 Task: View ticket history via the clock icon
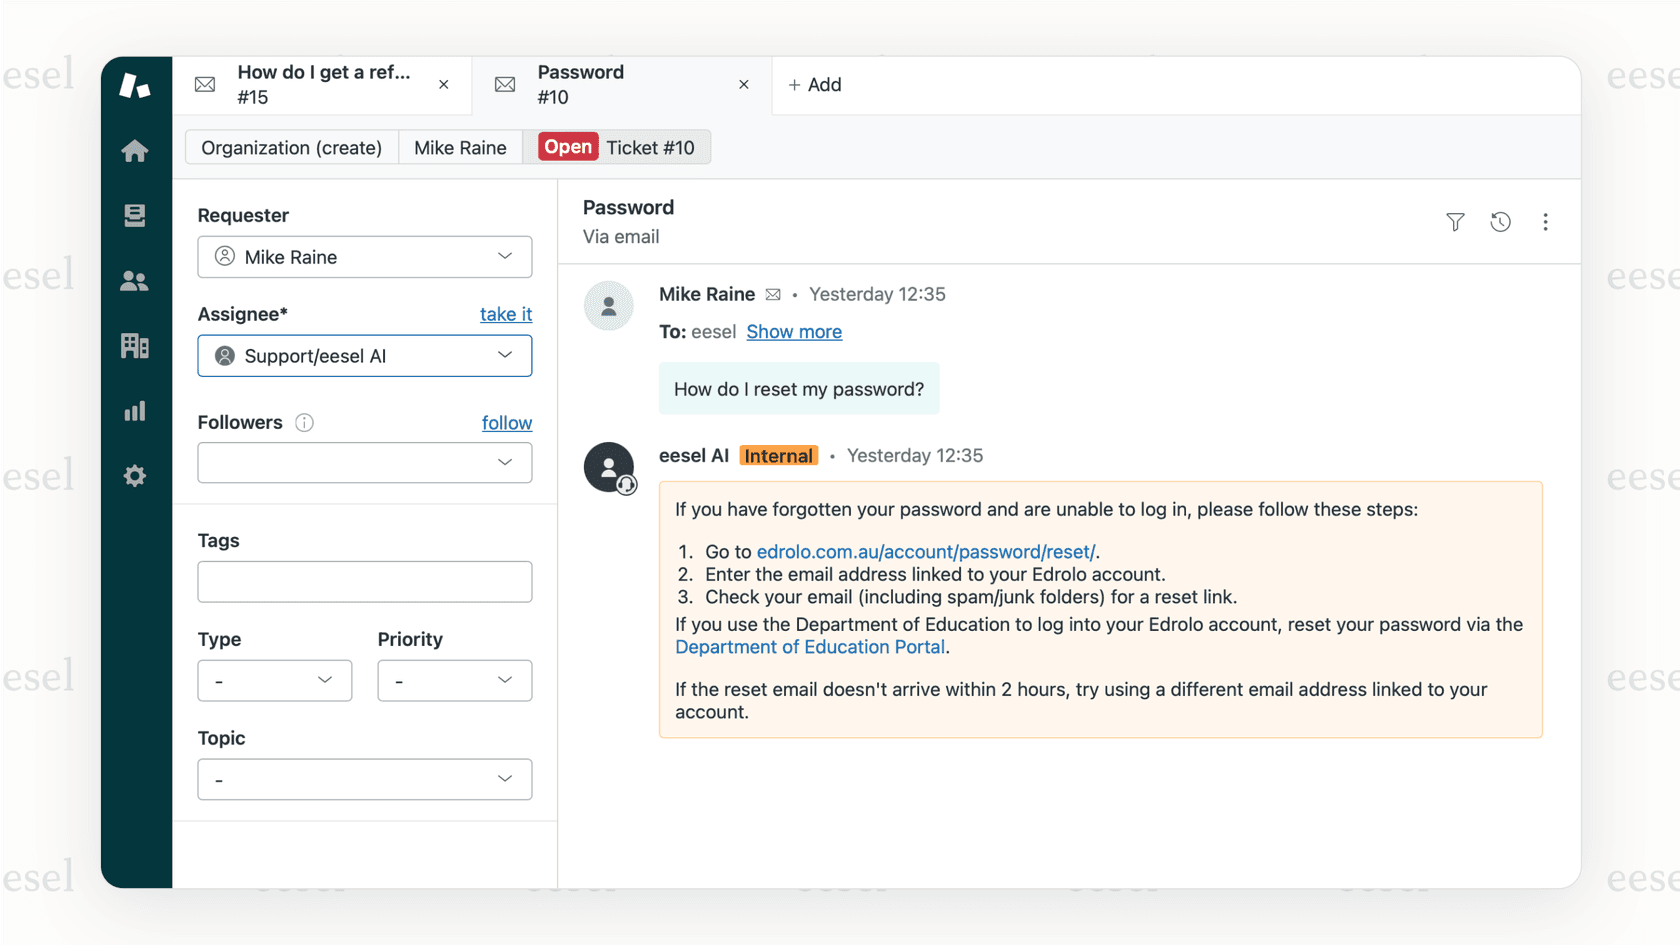(x=1500, y=222)
